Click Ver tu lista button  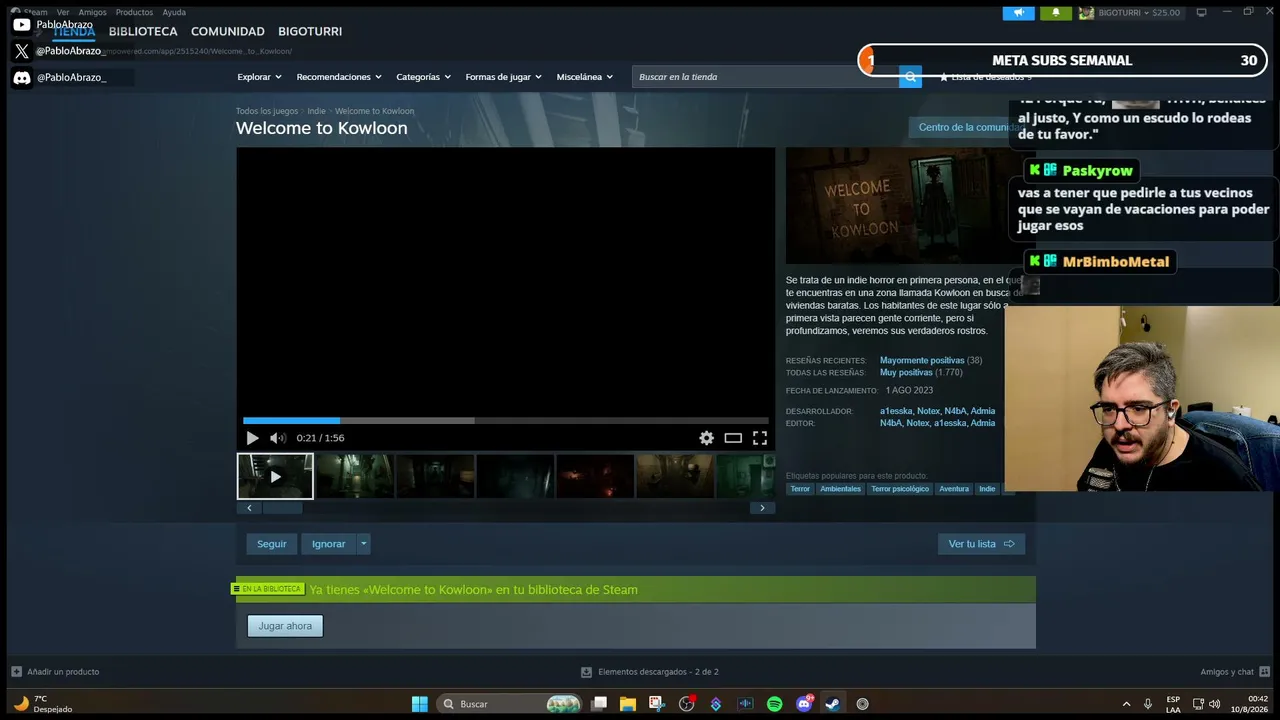point(981,544)
